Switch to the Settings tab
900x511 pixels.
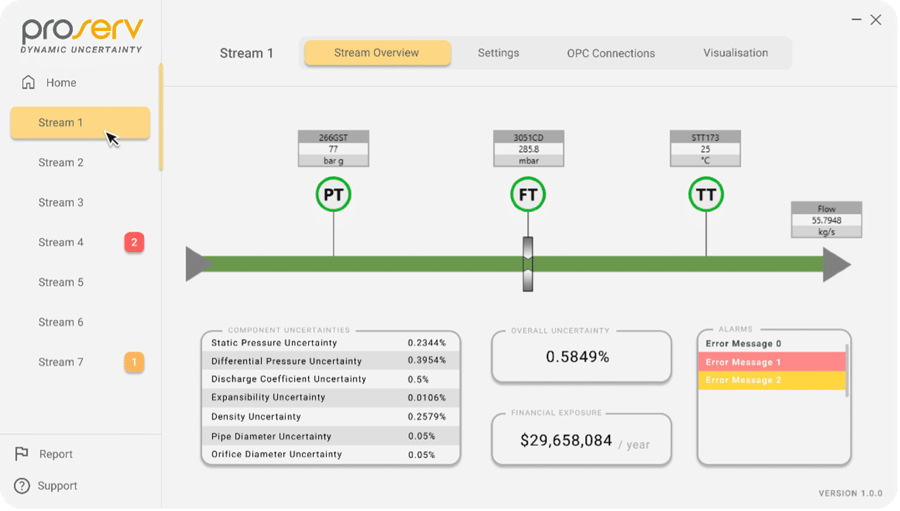click(x=498, y=53)
